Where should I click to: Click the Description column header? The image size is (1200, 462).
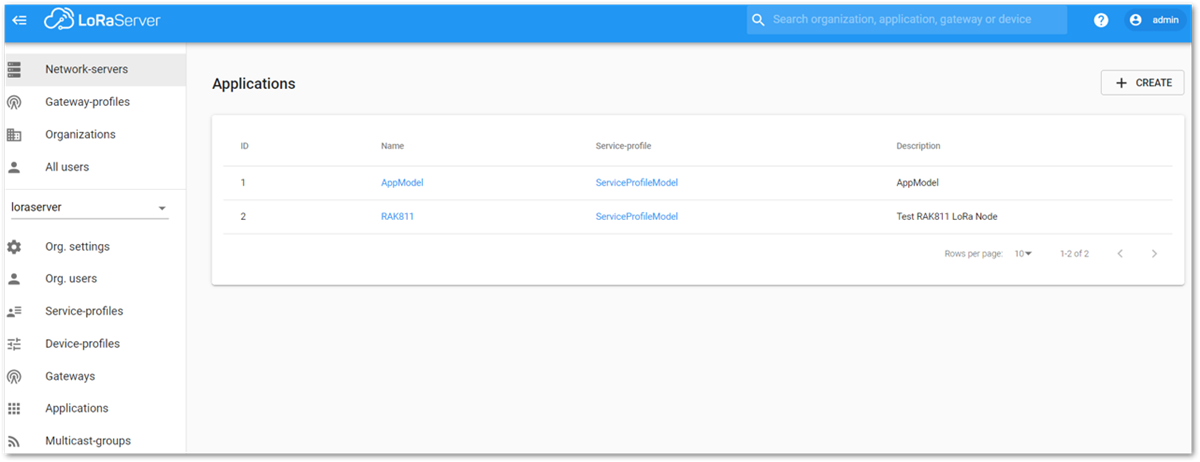(918, 146)
